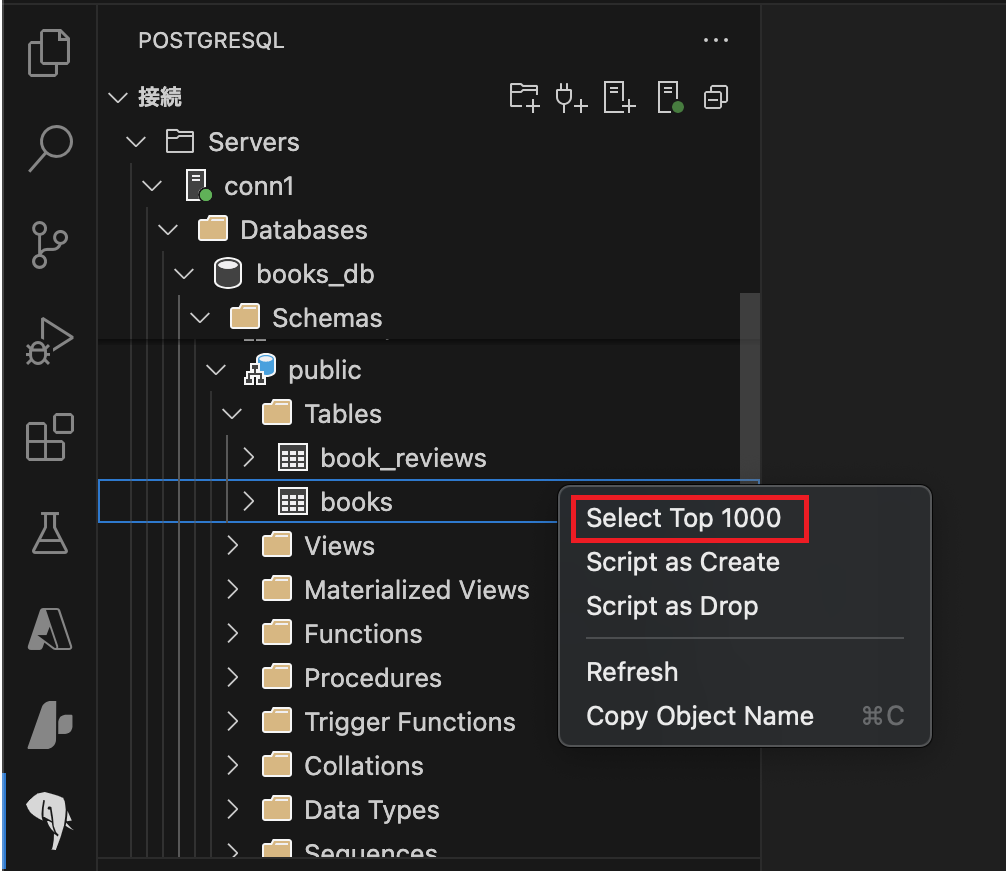Collapse the books_db node chevron
This screenshot has height=871, width=1006.
184,274
